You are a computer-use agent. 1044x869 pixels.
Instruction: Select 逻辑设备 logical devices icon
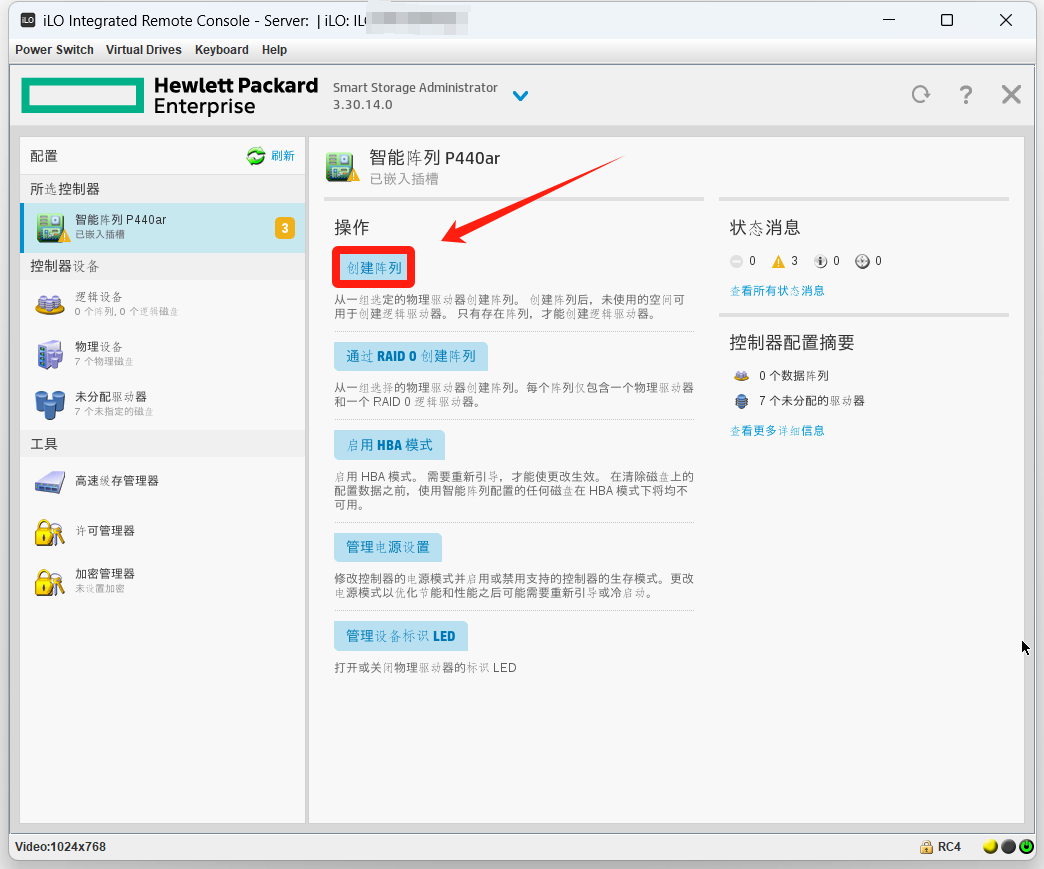[x=49, y=304]
